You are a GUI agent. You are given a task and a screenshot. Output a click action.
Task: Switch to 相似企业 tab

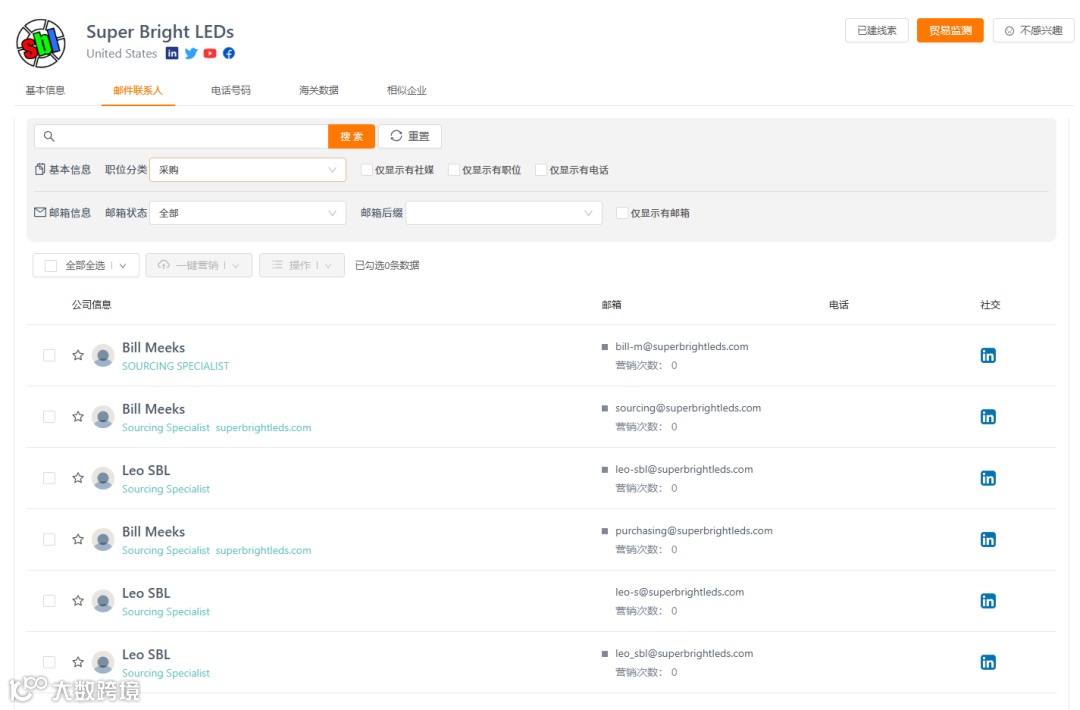406,90
